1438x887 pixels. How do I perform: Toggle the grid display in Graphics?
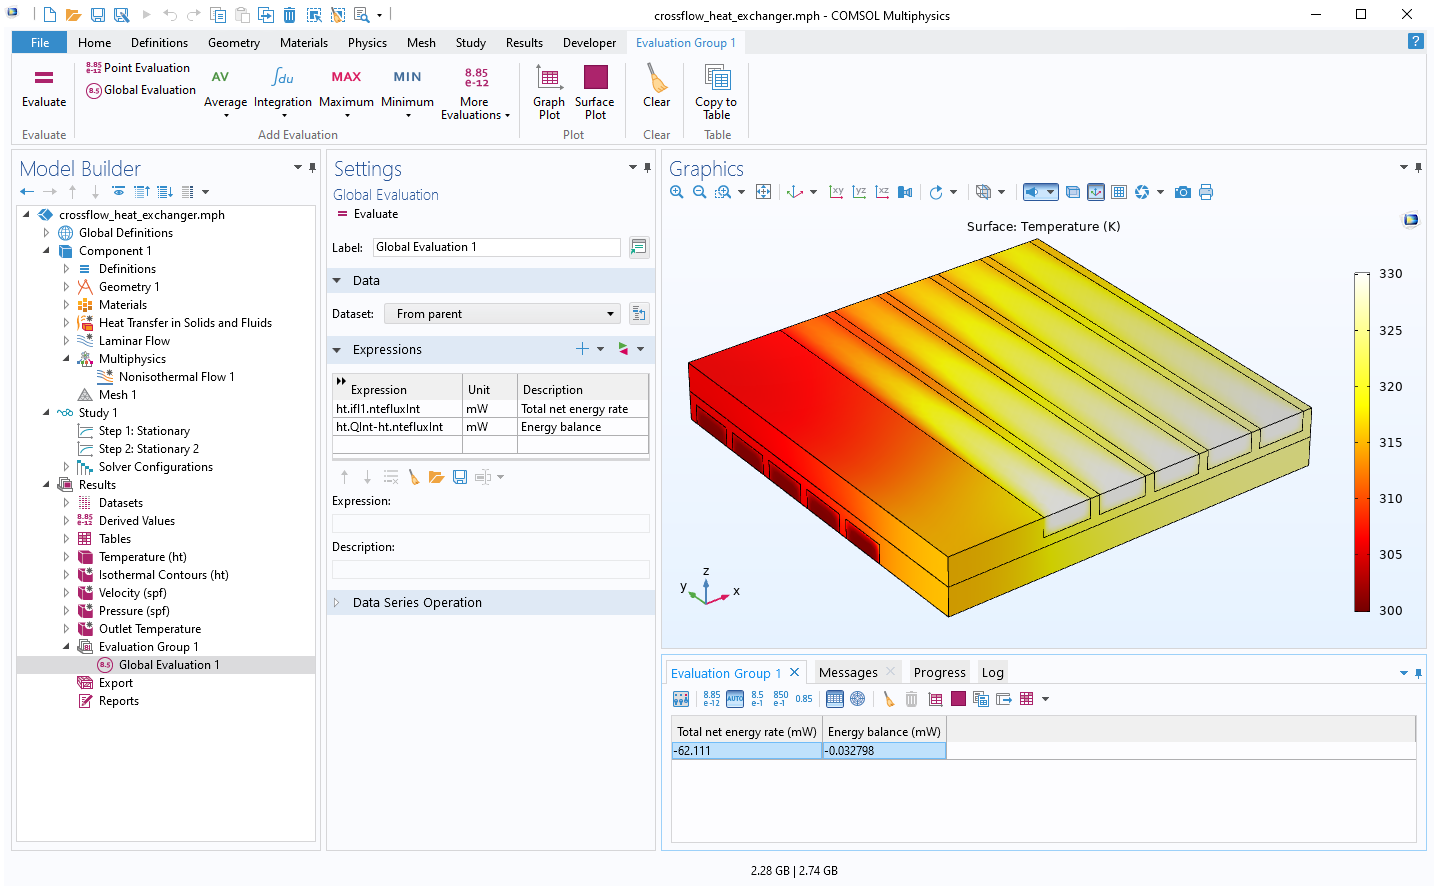click(x=1119, y=192)
